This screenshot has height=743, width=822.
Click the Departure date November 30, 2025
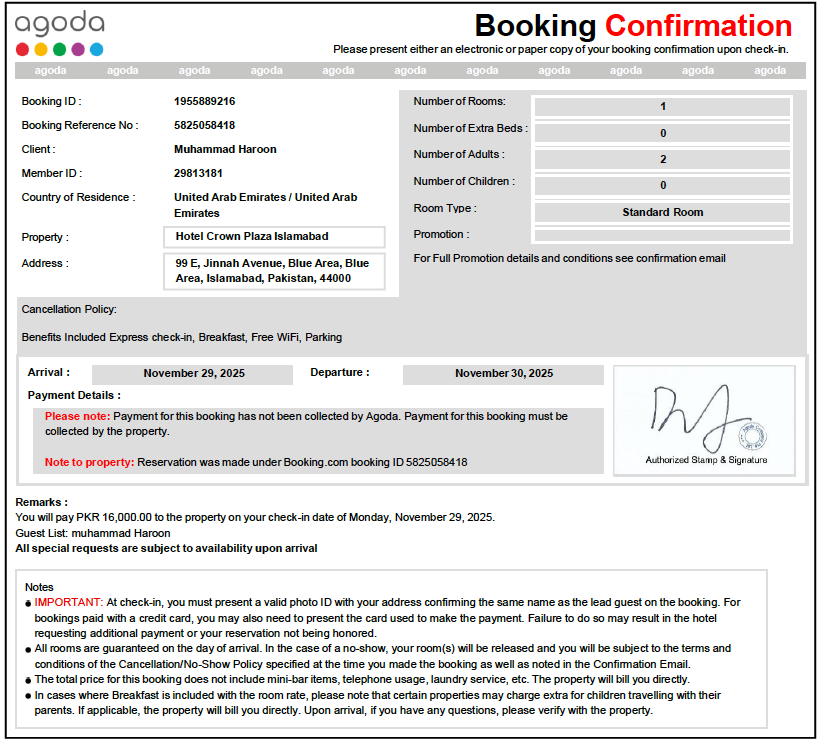coord(503,374)
